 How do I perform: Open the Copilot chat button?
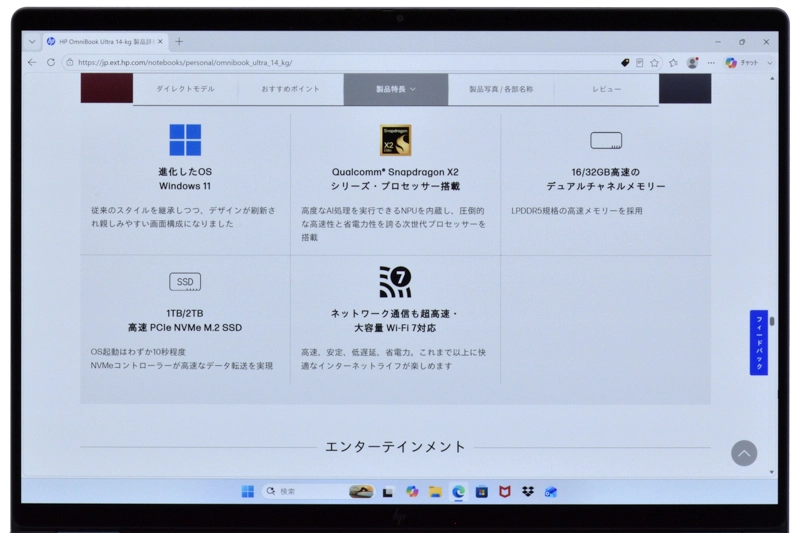741,62
